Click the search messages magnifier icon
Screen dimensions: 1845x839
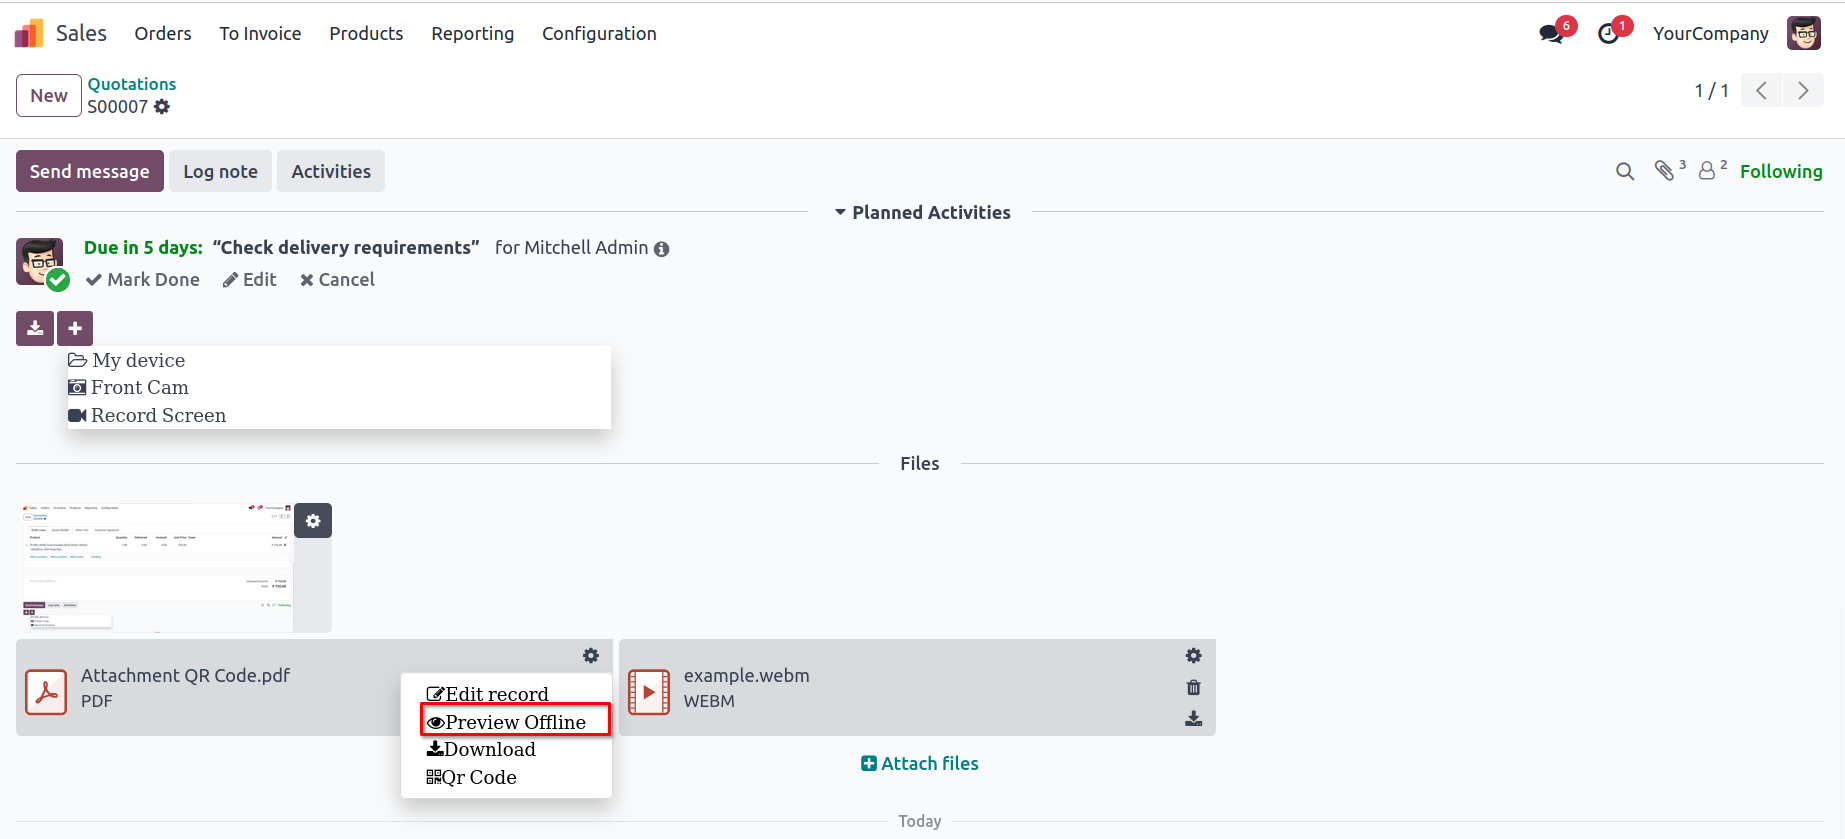click(x=1625, y=172)
